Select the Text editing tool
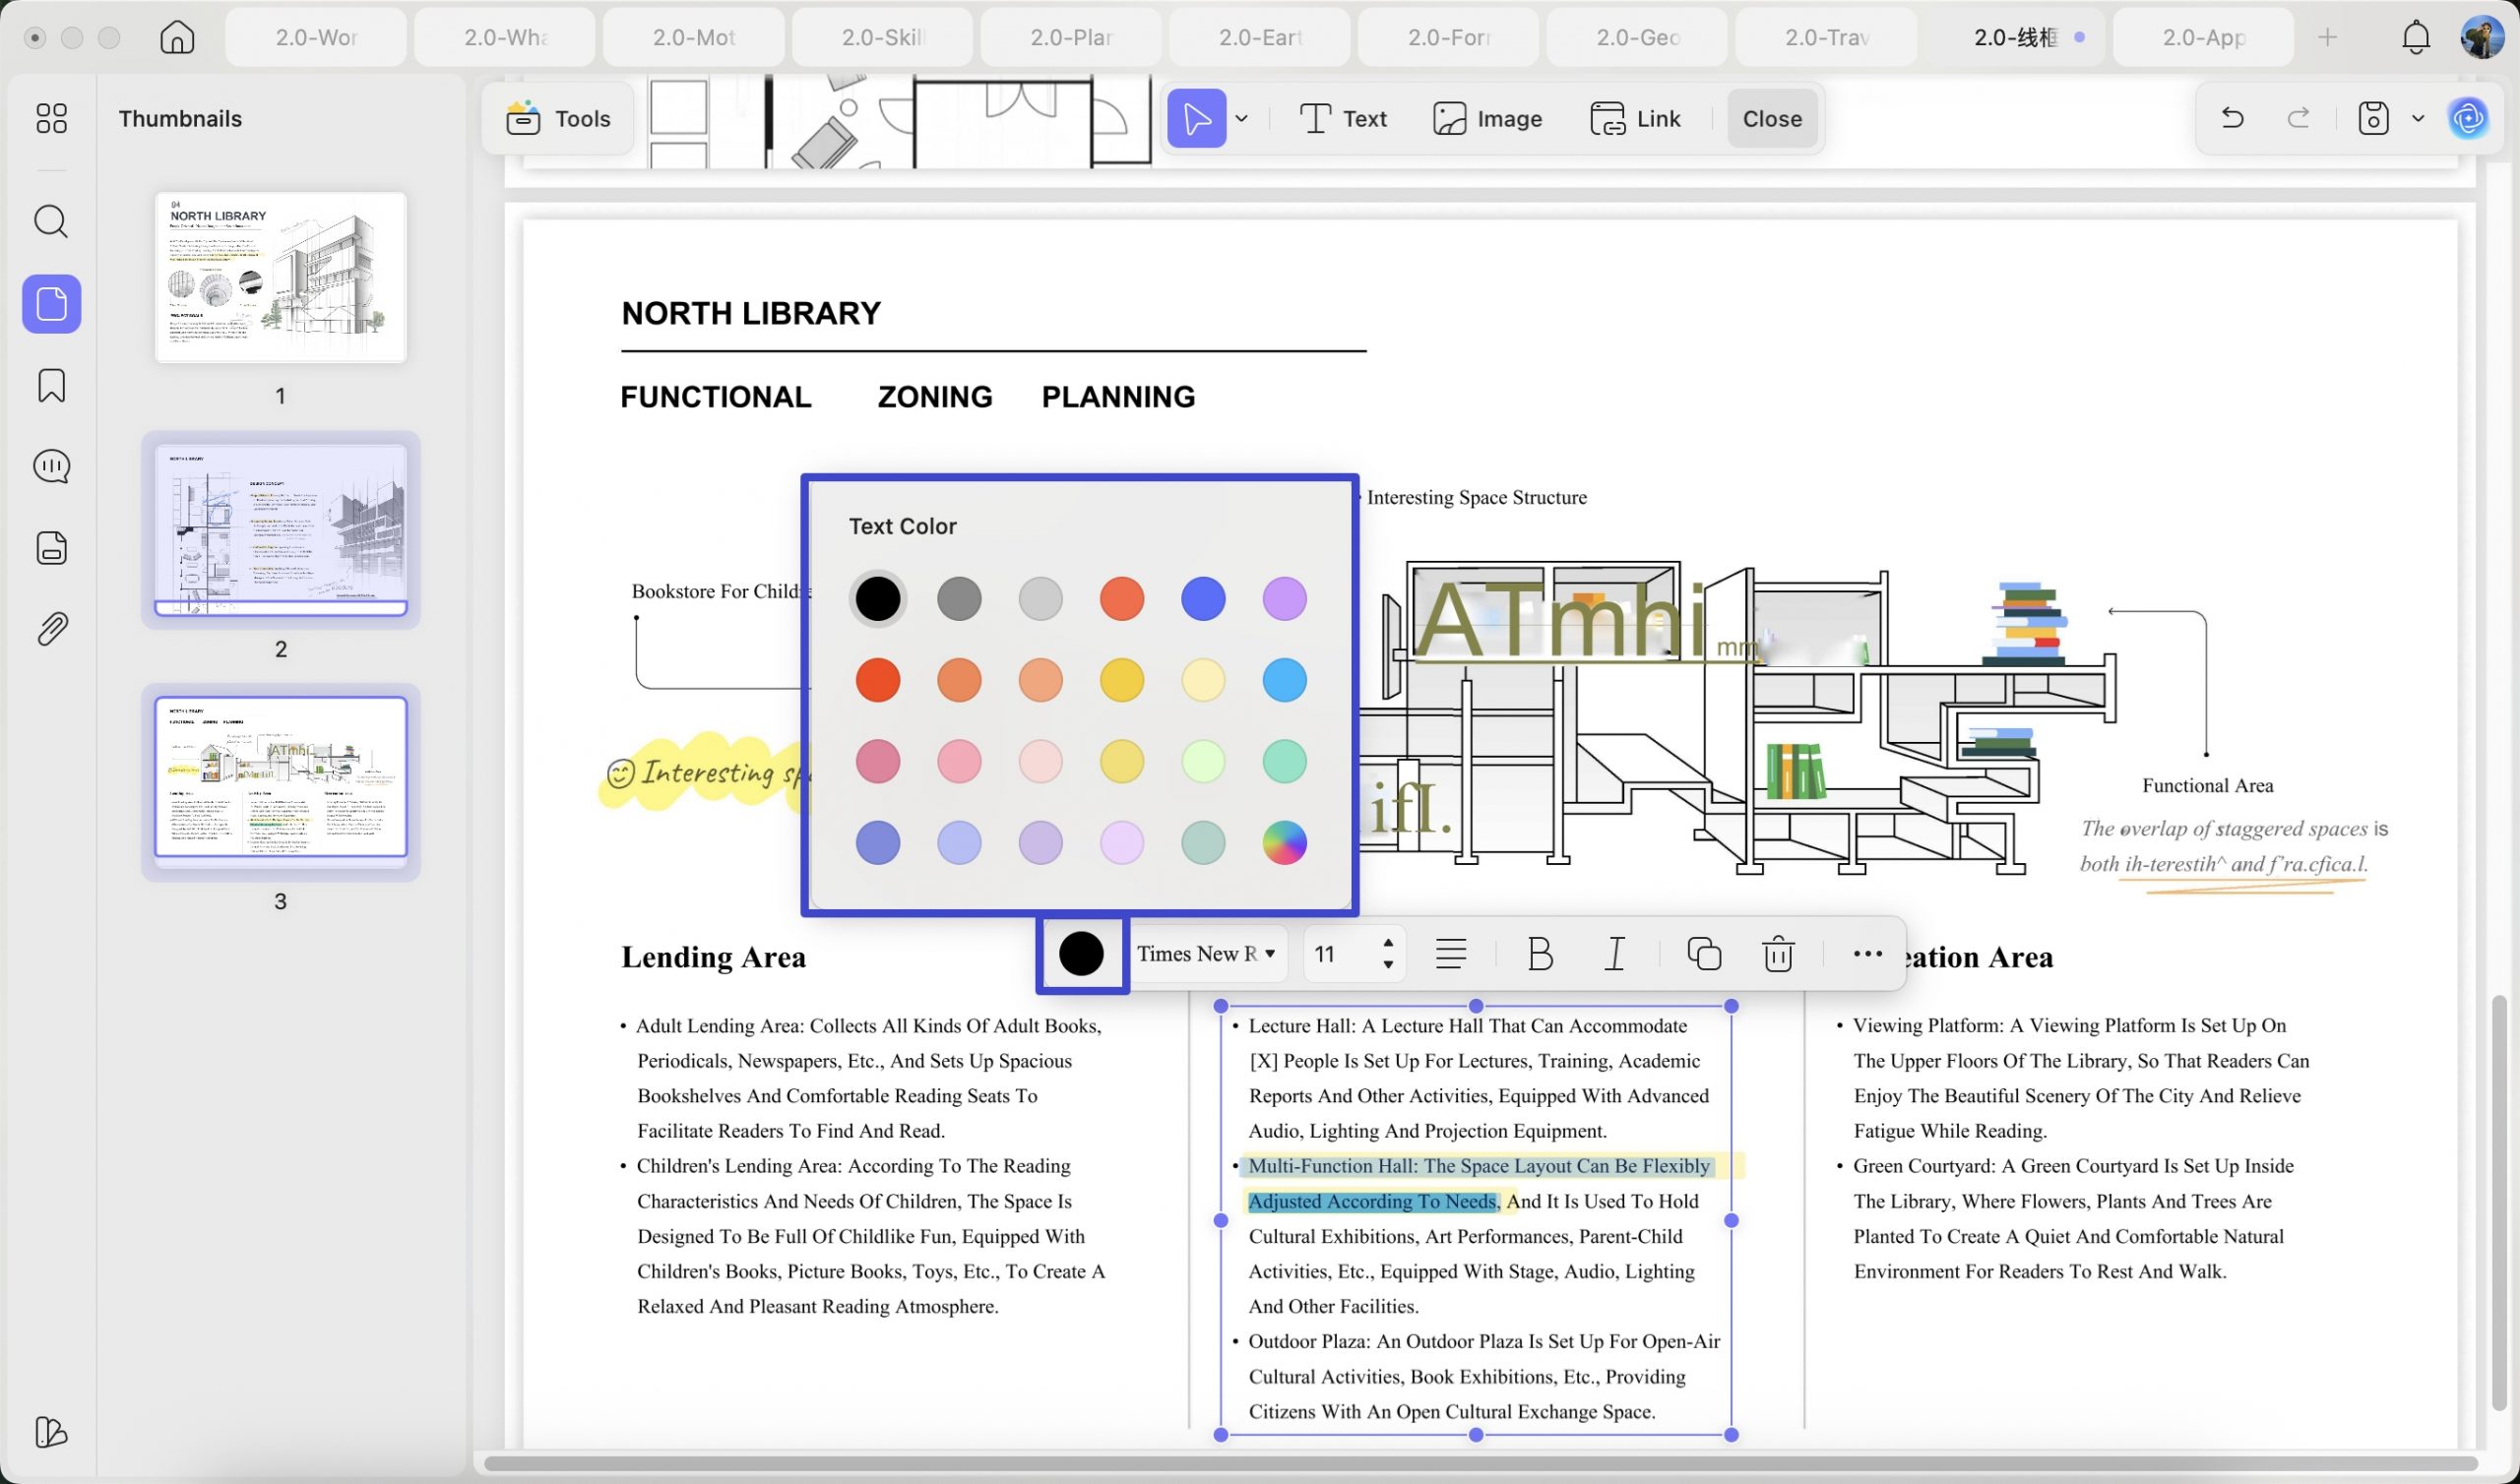 pos(1343,118)
